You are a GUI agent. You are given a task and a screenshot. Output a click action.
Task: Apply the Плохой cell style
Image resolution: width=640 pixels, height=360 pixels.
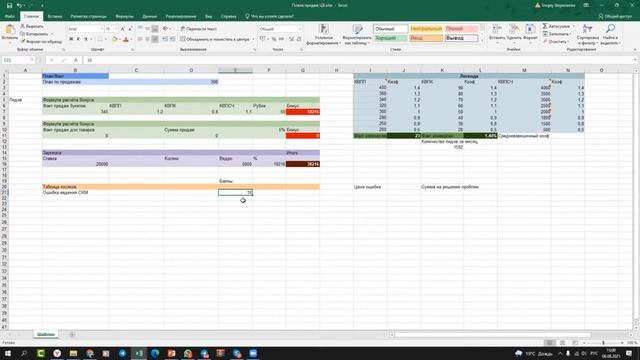point(461,29)
